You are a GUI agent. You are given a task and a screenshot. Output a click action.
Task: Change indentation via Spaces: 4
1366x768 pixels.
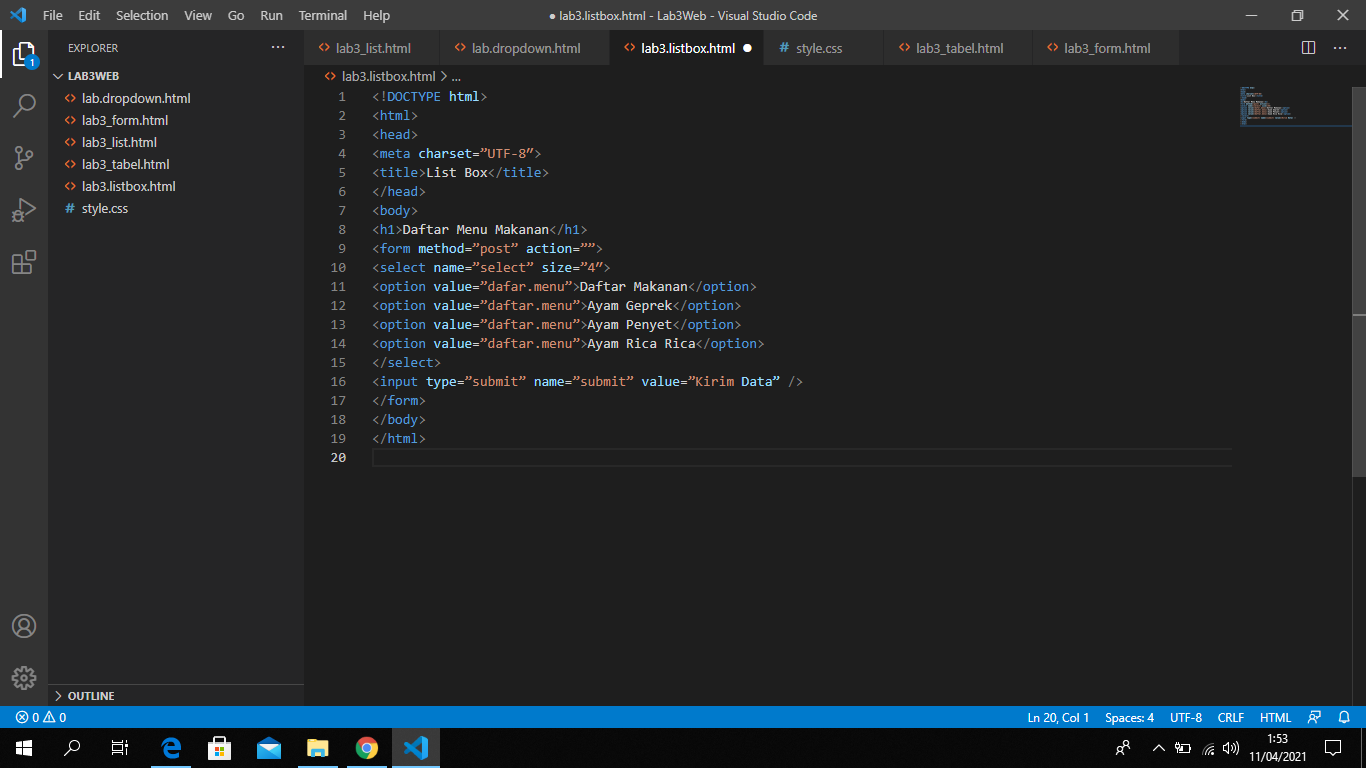1129,717
